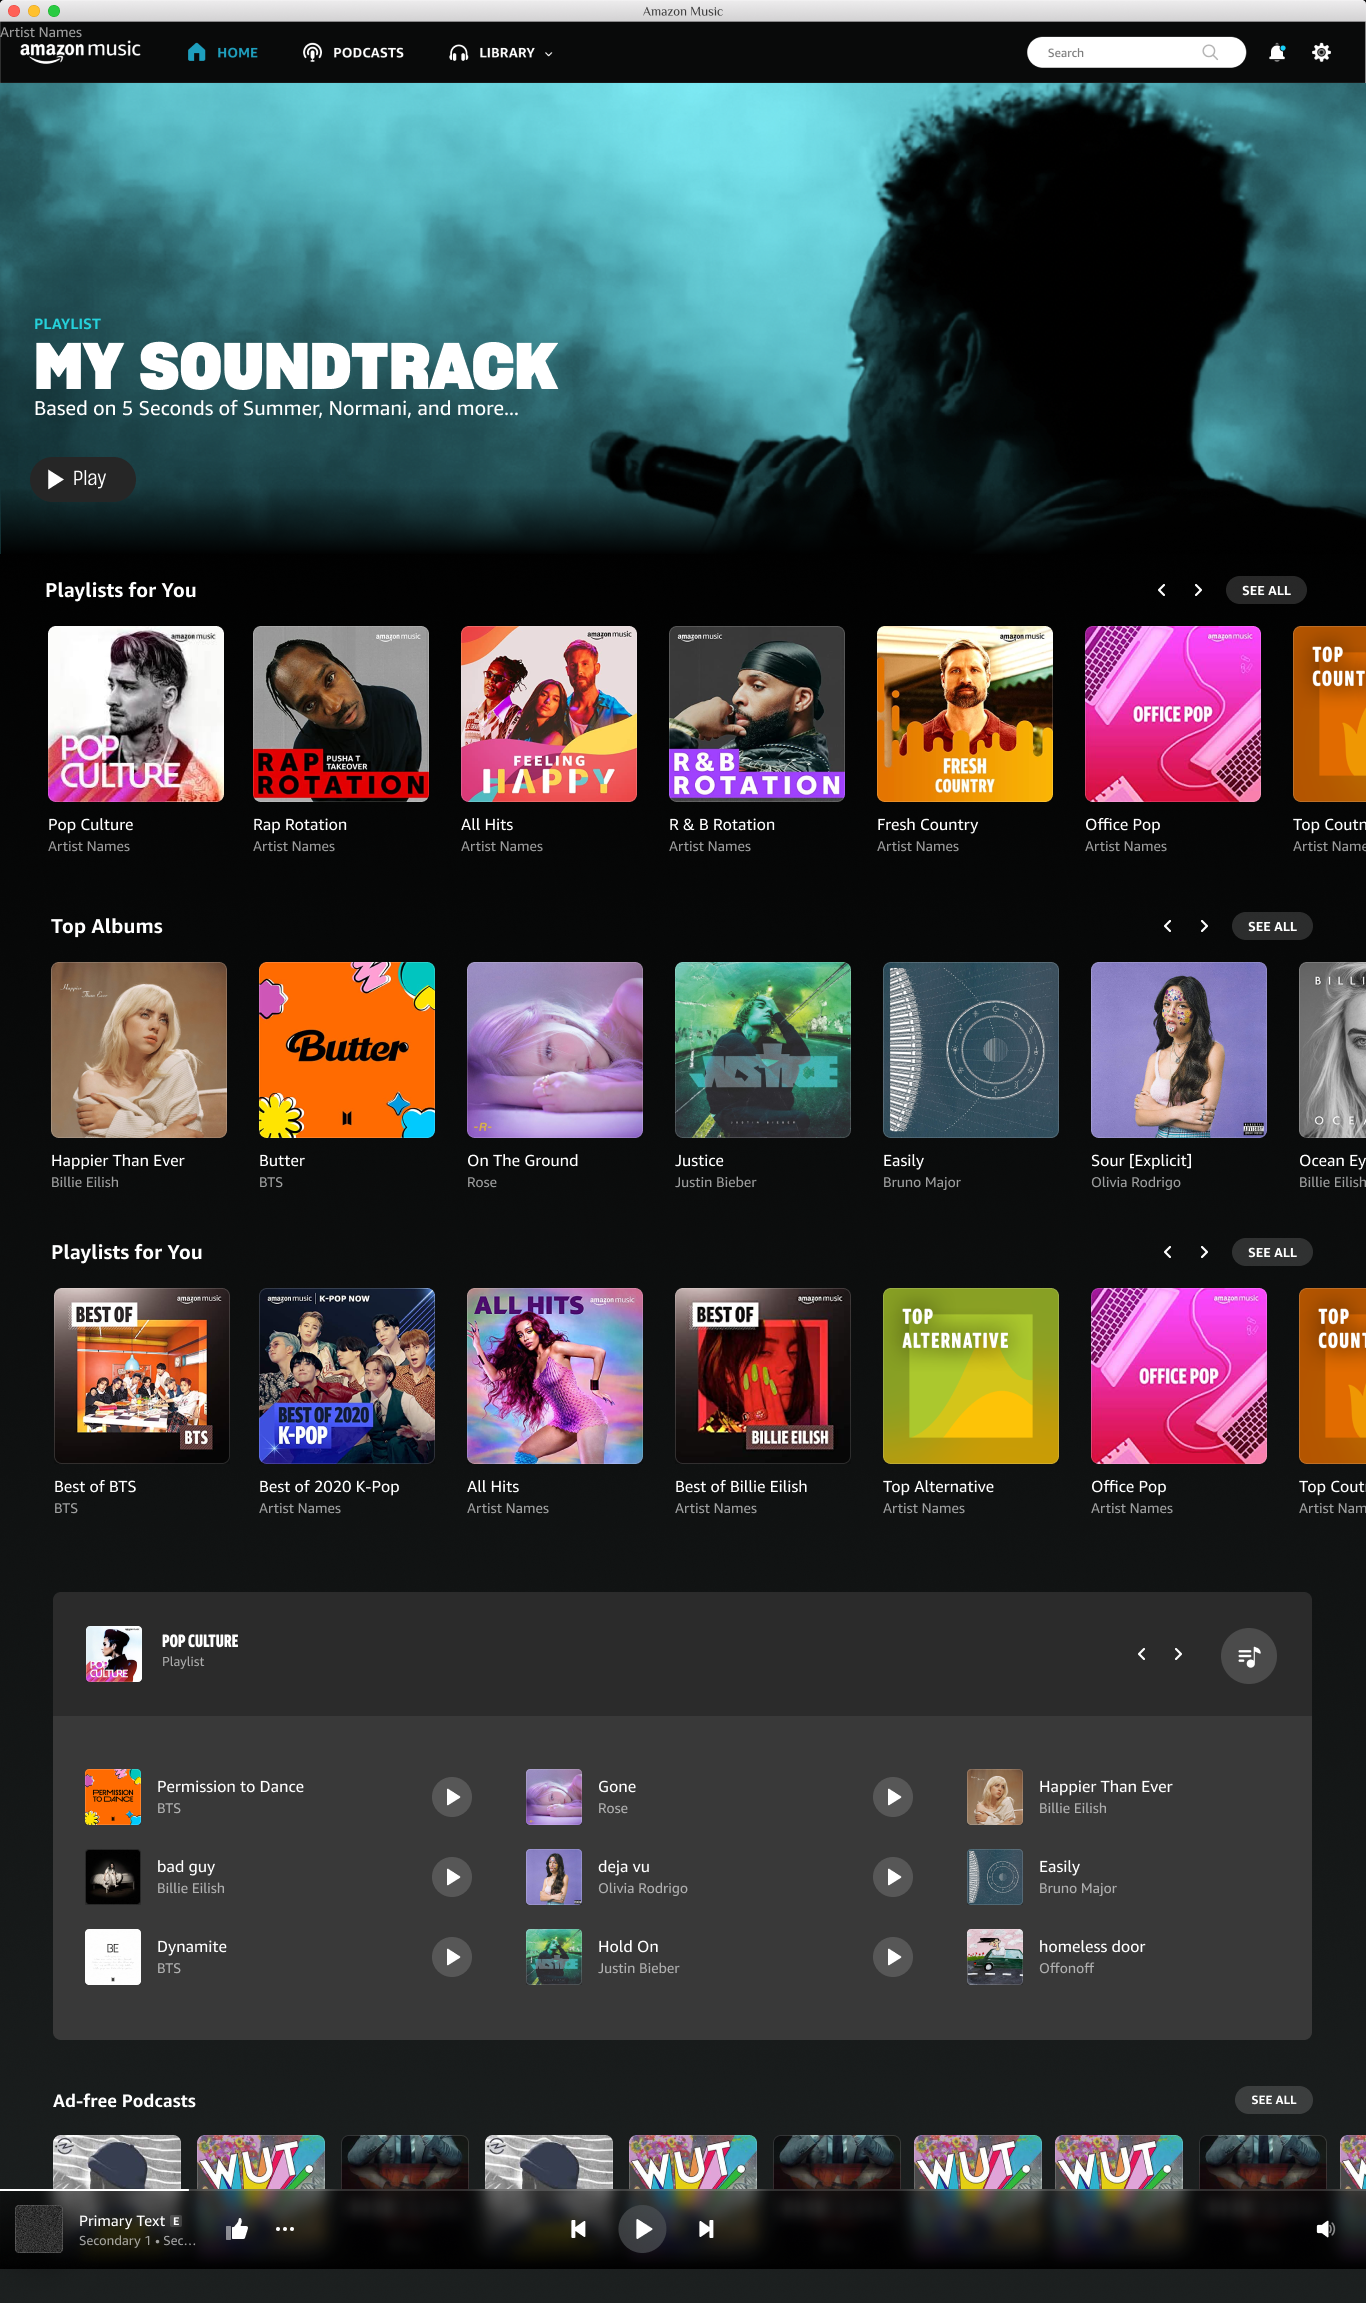This screenshot has height=2303, width=1366.
Task: Go to the Home tab
Action: (223, 53)
